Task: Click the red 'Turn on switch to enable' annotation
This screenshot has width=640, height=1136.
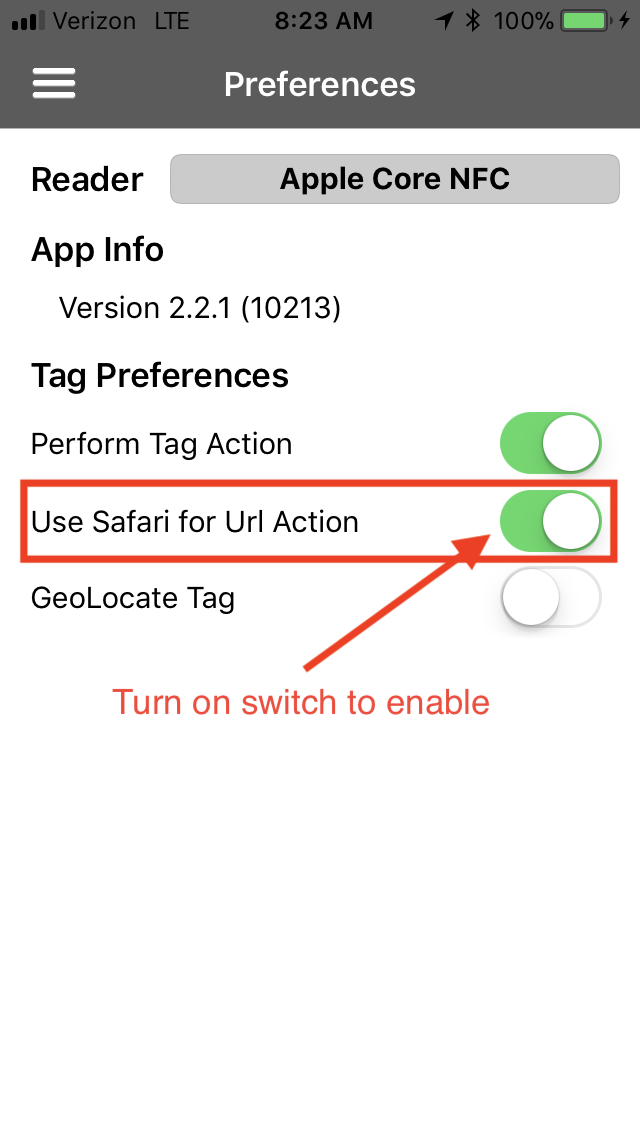Action: click(300, 702)
